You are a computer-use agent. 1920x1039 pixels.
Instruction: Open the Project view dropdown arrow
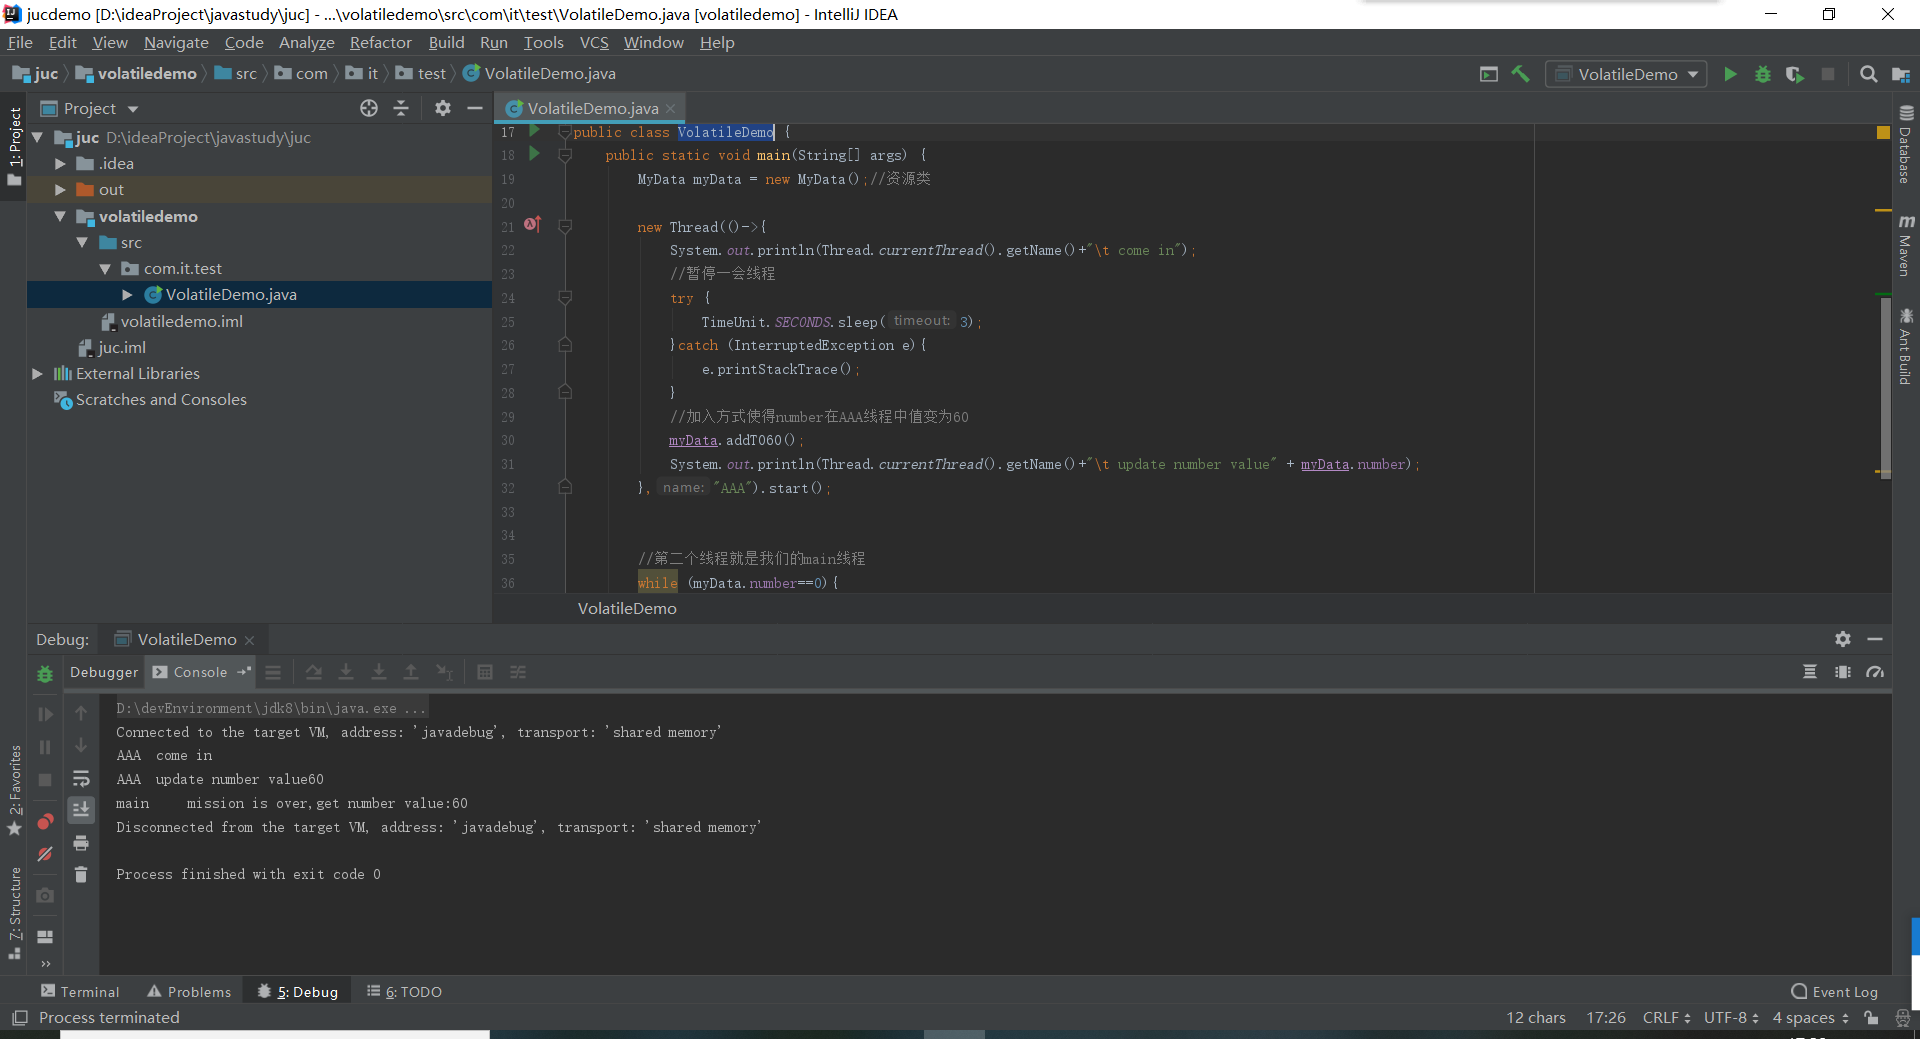tap(133, 109)
